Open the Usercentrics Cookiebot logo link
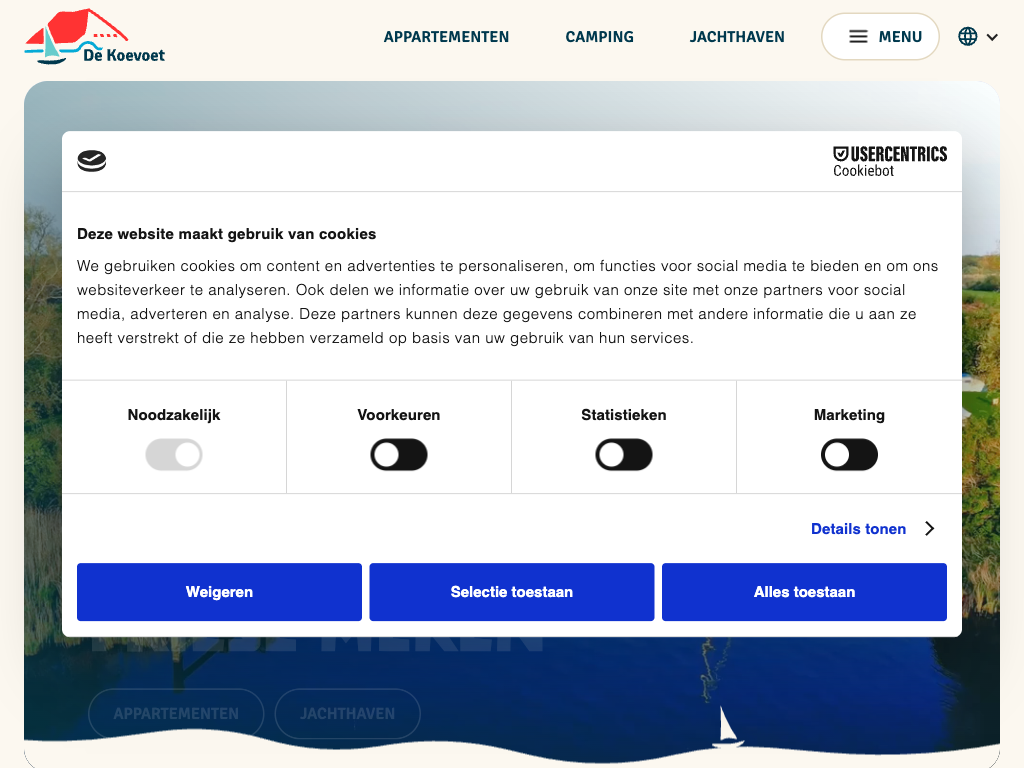This screenshot has height=768, width=1024. tap(889, 161)
